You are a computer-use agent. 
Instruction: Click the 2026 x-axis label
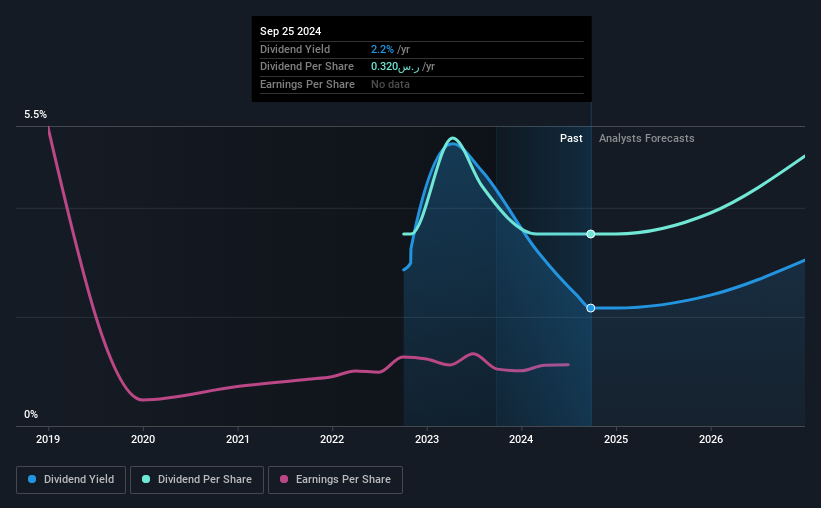click(711, 439)
